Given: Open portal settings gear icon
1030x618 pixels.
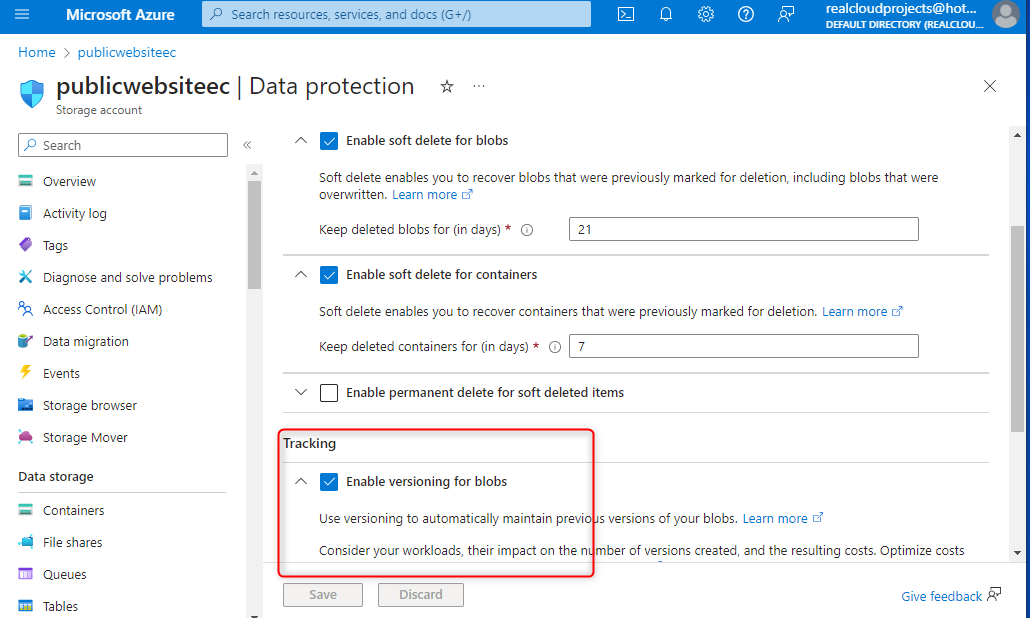Looking at the screenshot, I should (706, 14).
